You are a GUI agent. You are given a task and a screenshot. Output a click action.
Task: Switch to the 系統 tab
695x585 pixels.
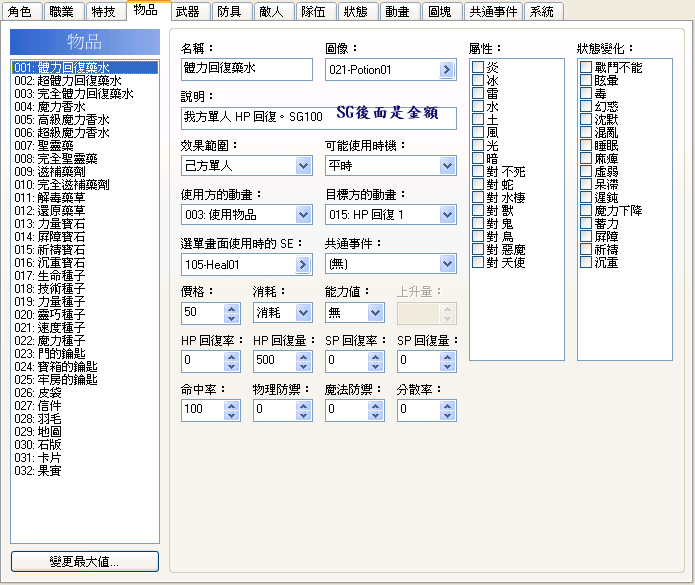pos(543,12)
